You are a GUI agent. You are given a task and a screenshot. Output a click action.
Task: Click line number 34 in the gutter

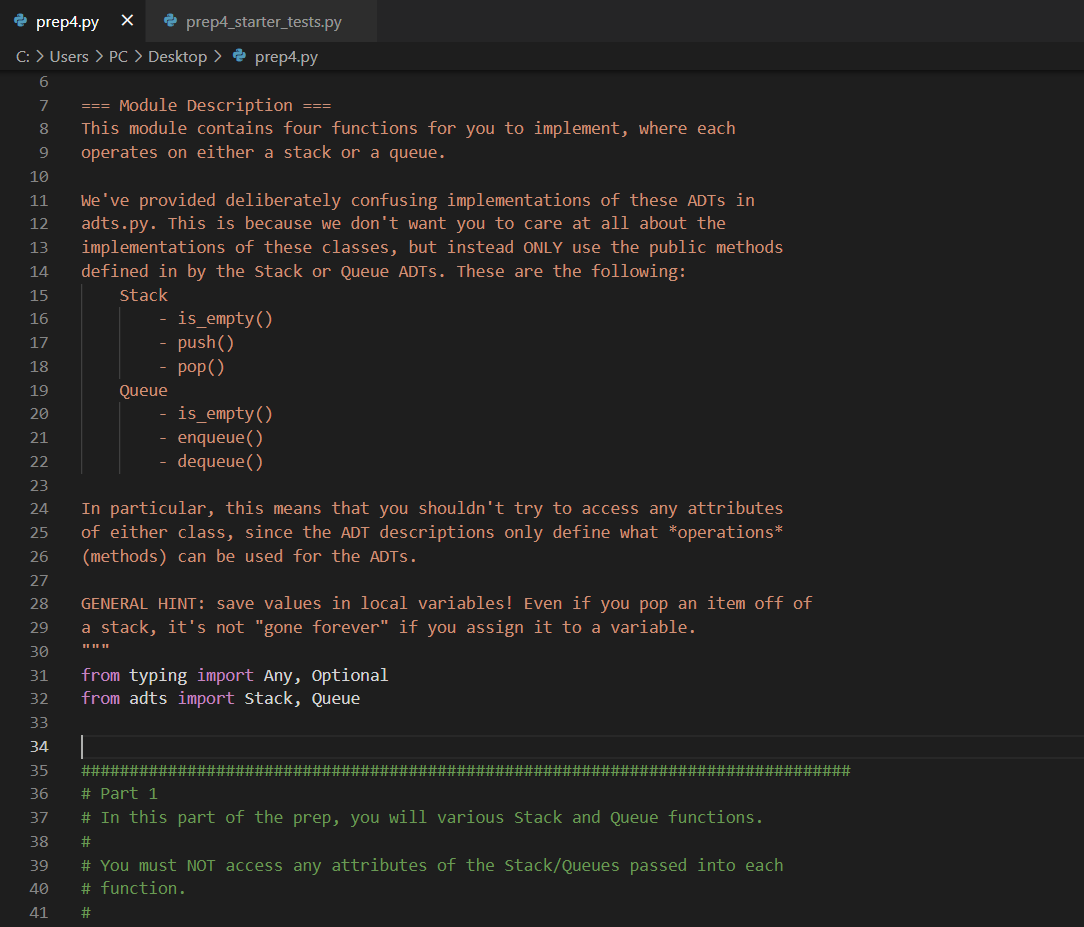tap(39, 747)
